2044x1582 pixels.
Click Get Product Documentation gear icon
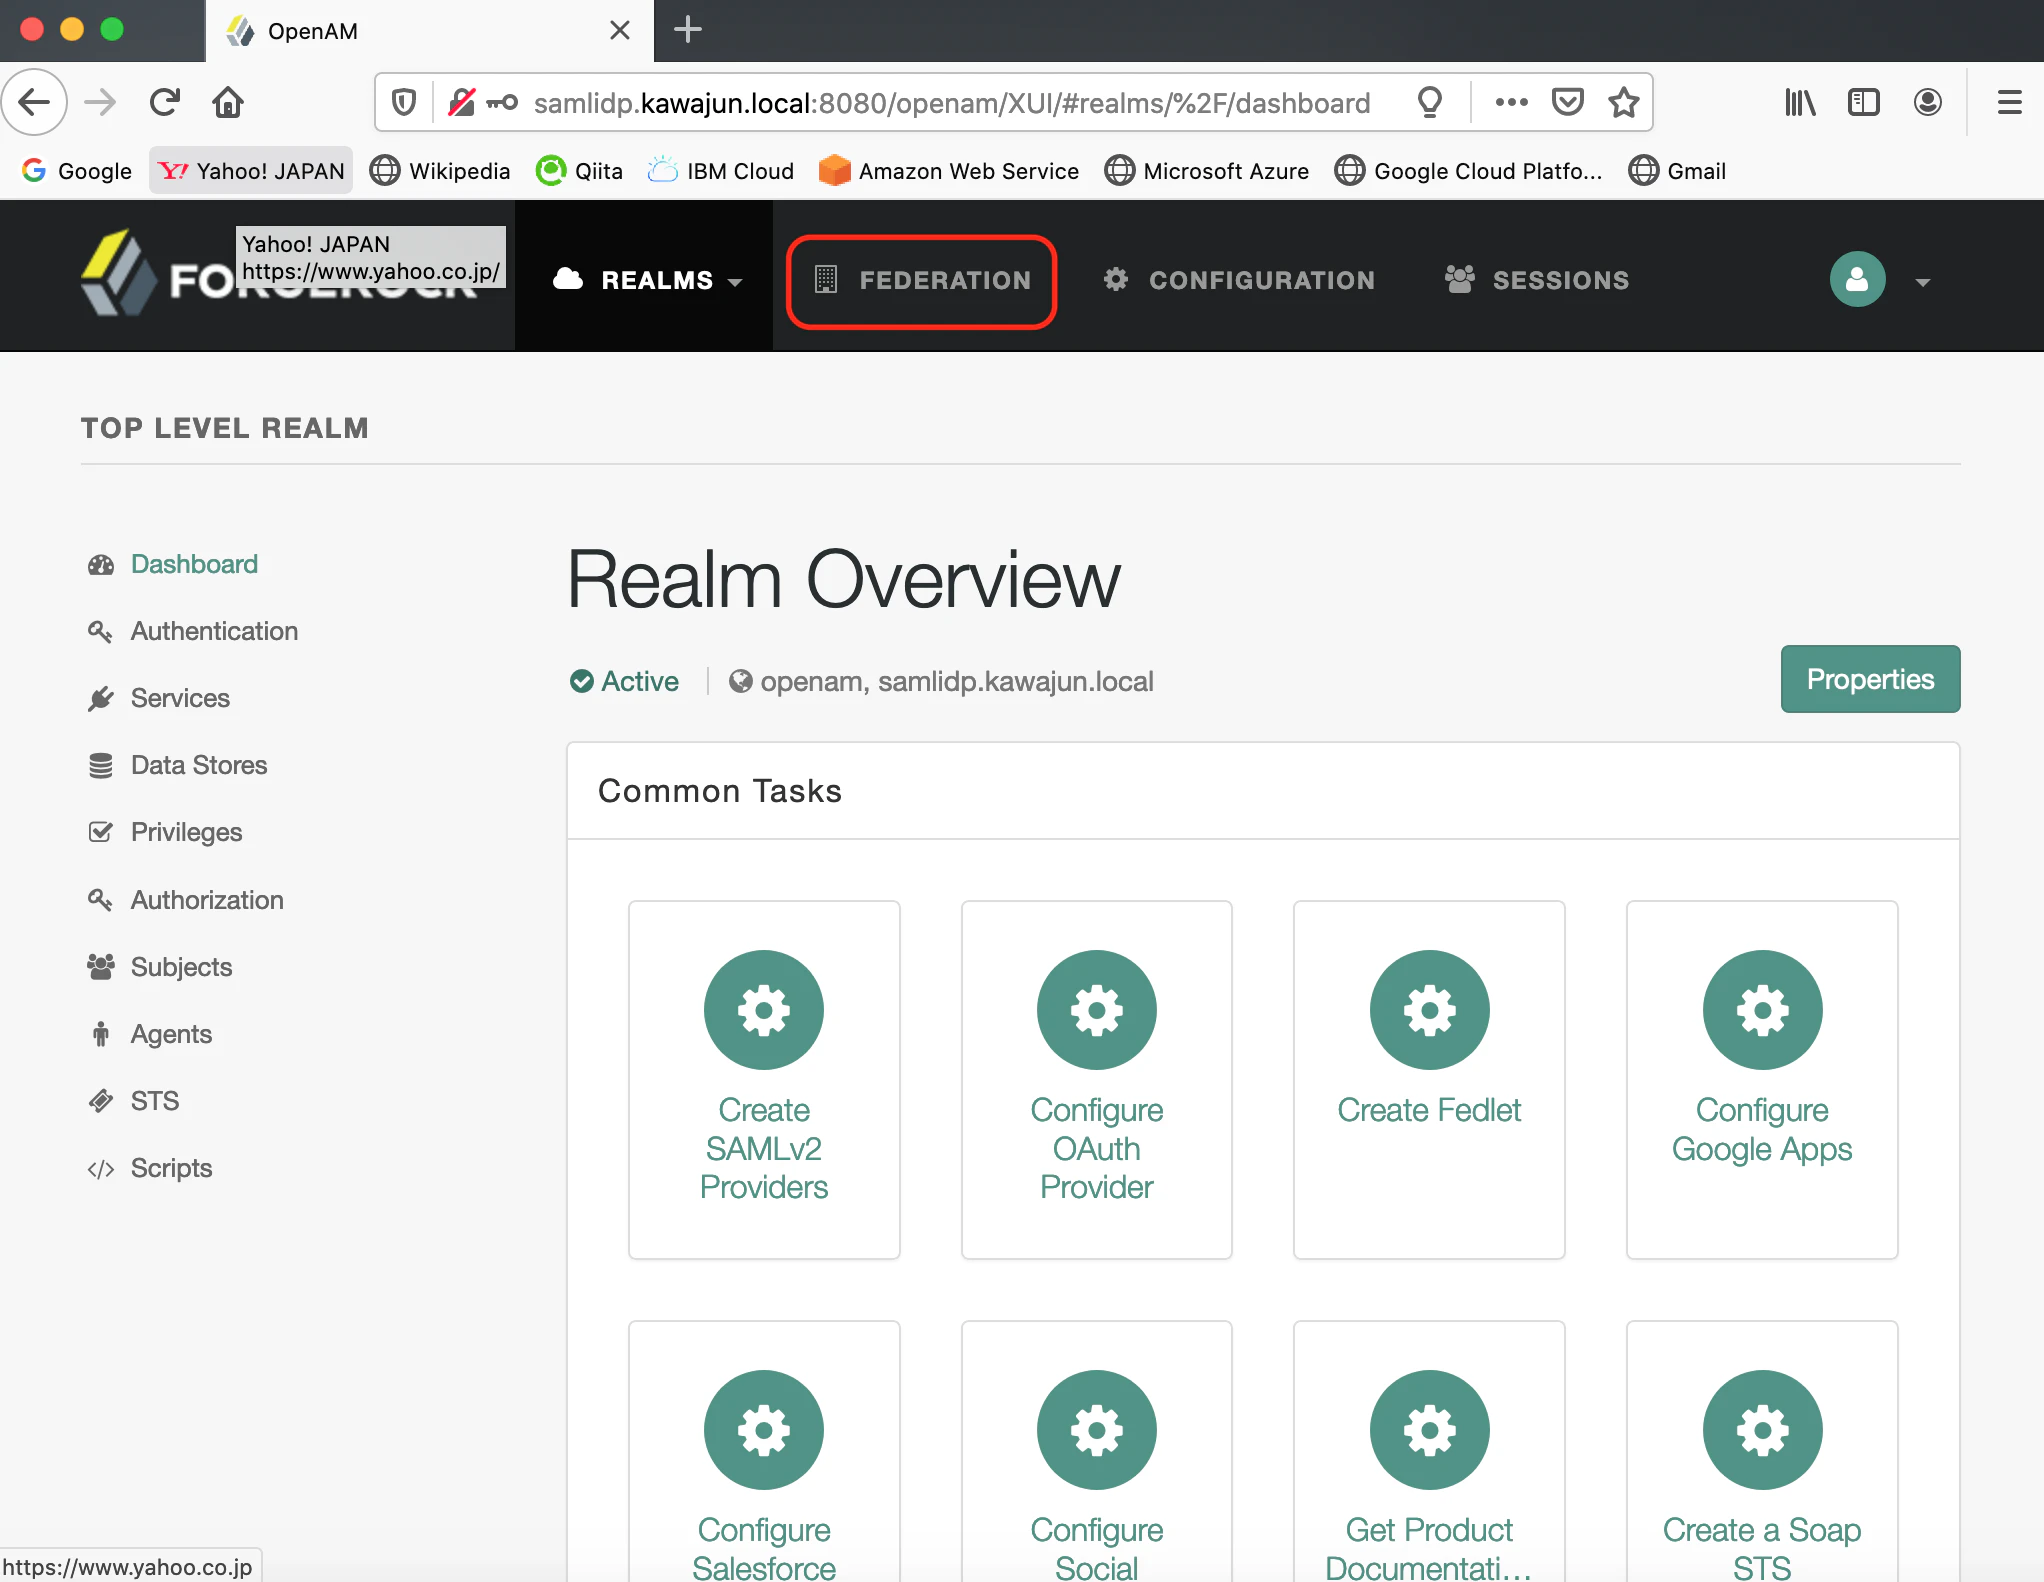[1430, 1430]
